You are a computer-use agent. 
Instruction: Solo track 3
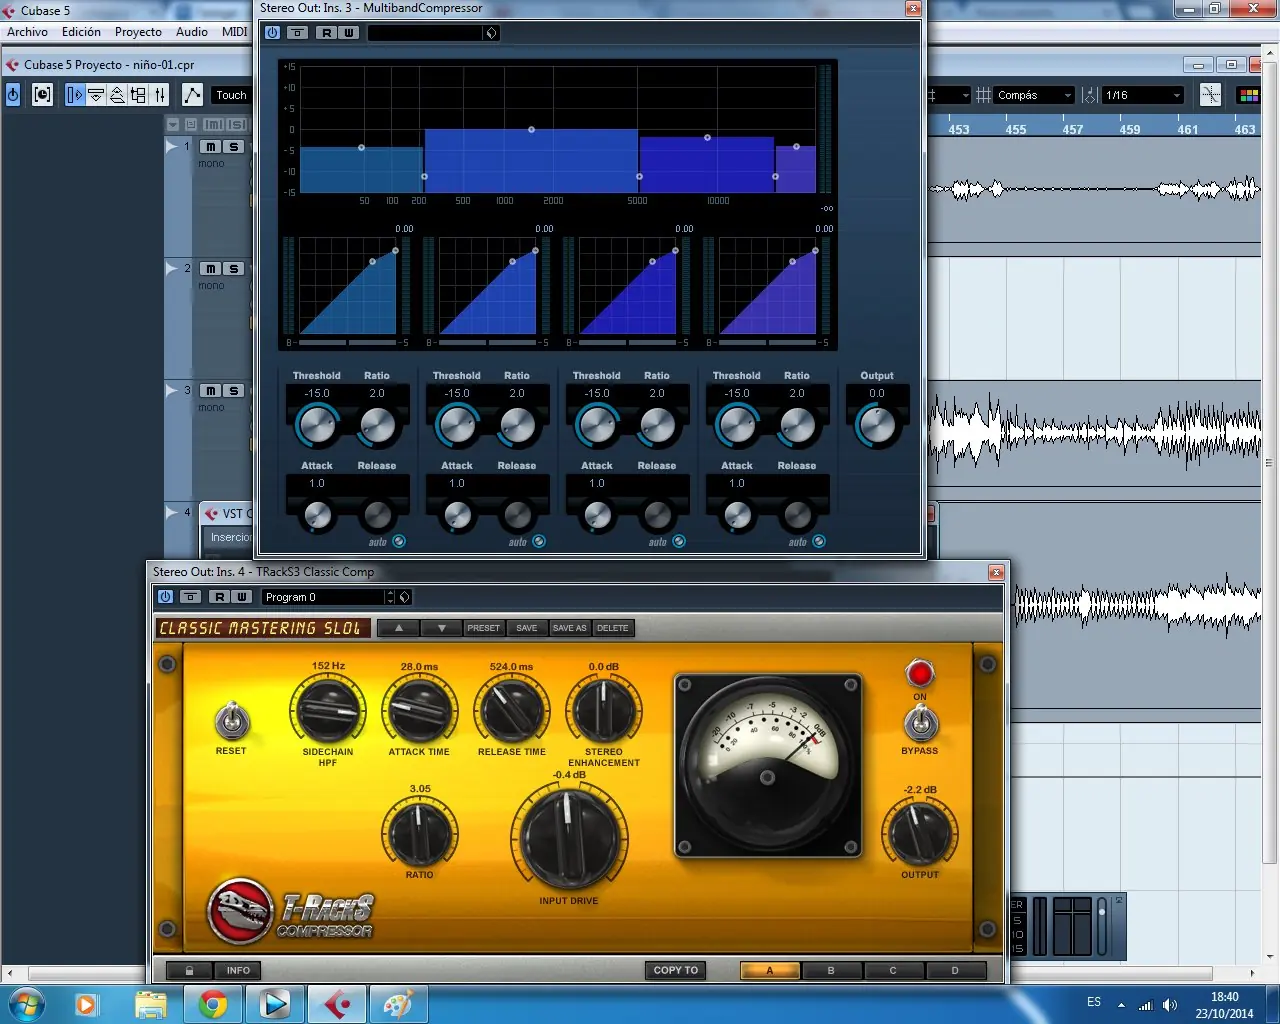click(x=234, y=391)
